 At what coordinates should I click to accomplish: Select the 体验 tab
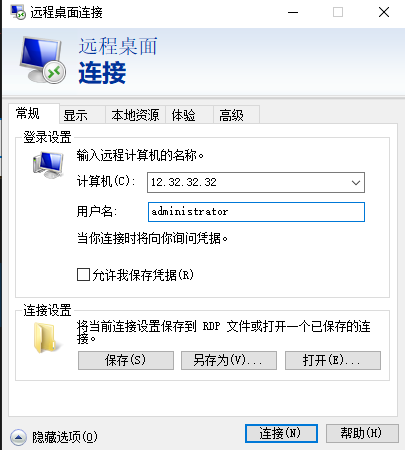click(183, 115)
